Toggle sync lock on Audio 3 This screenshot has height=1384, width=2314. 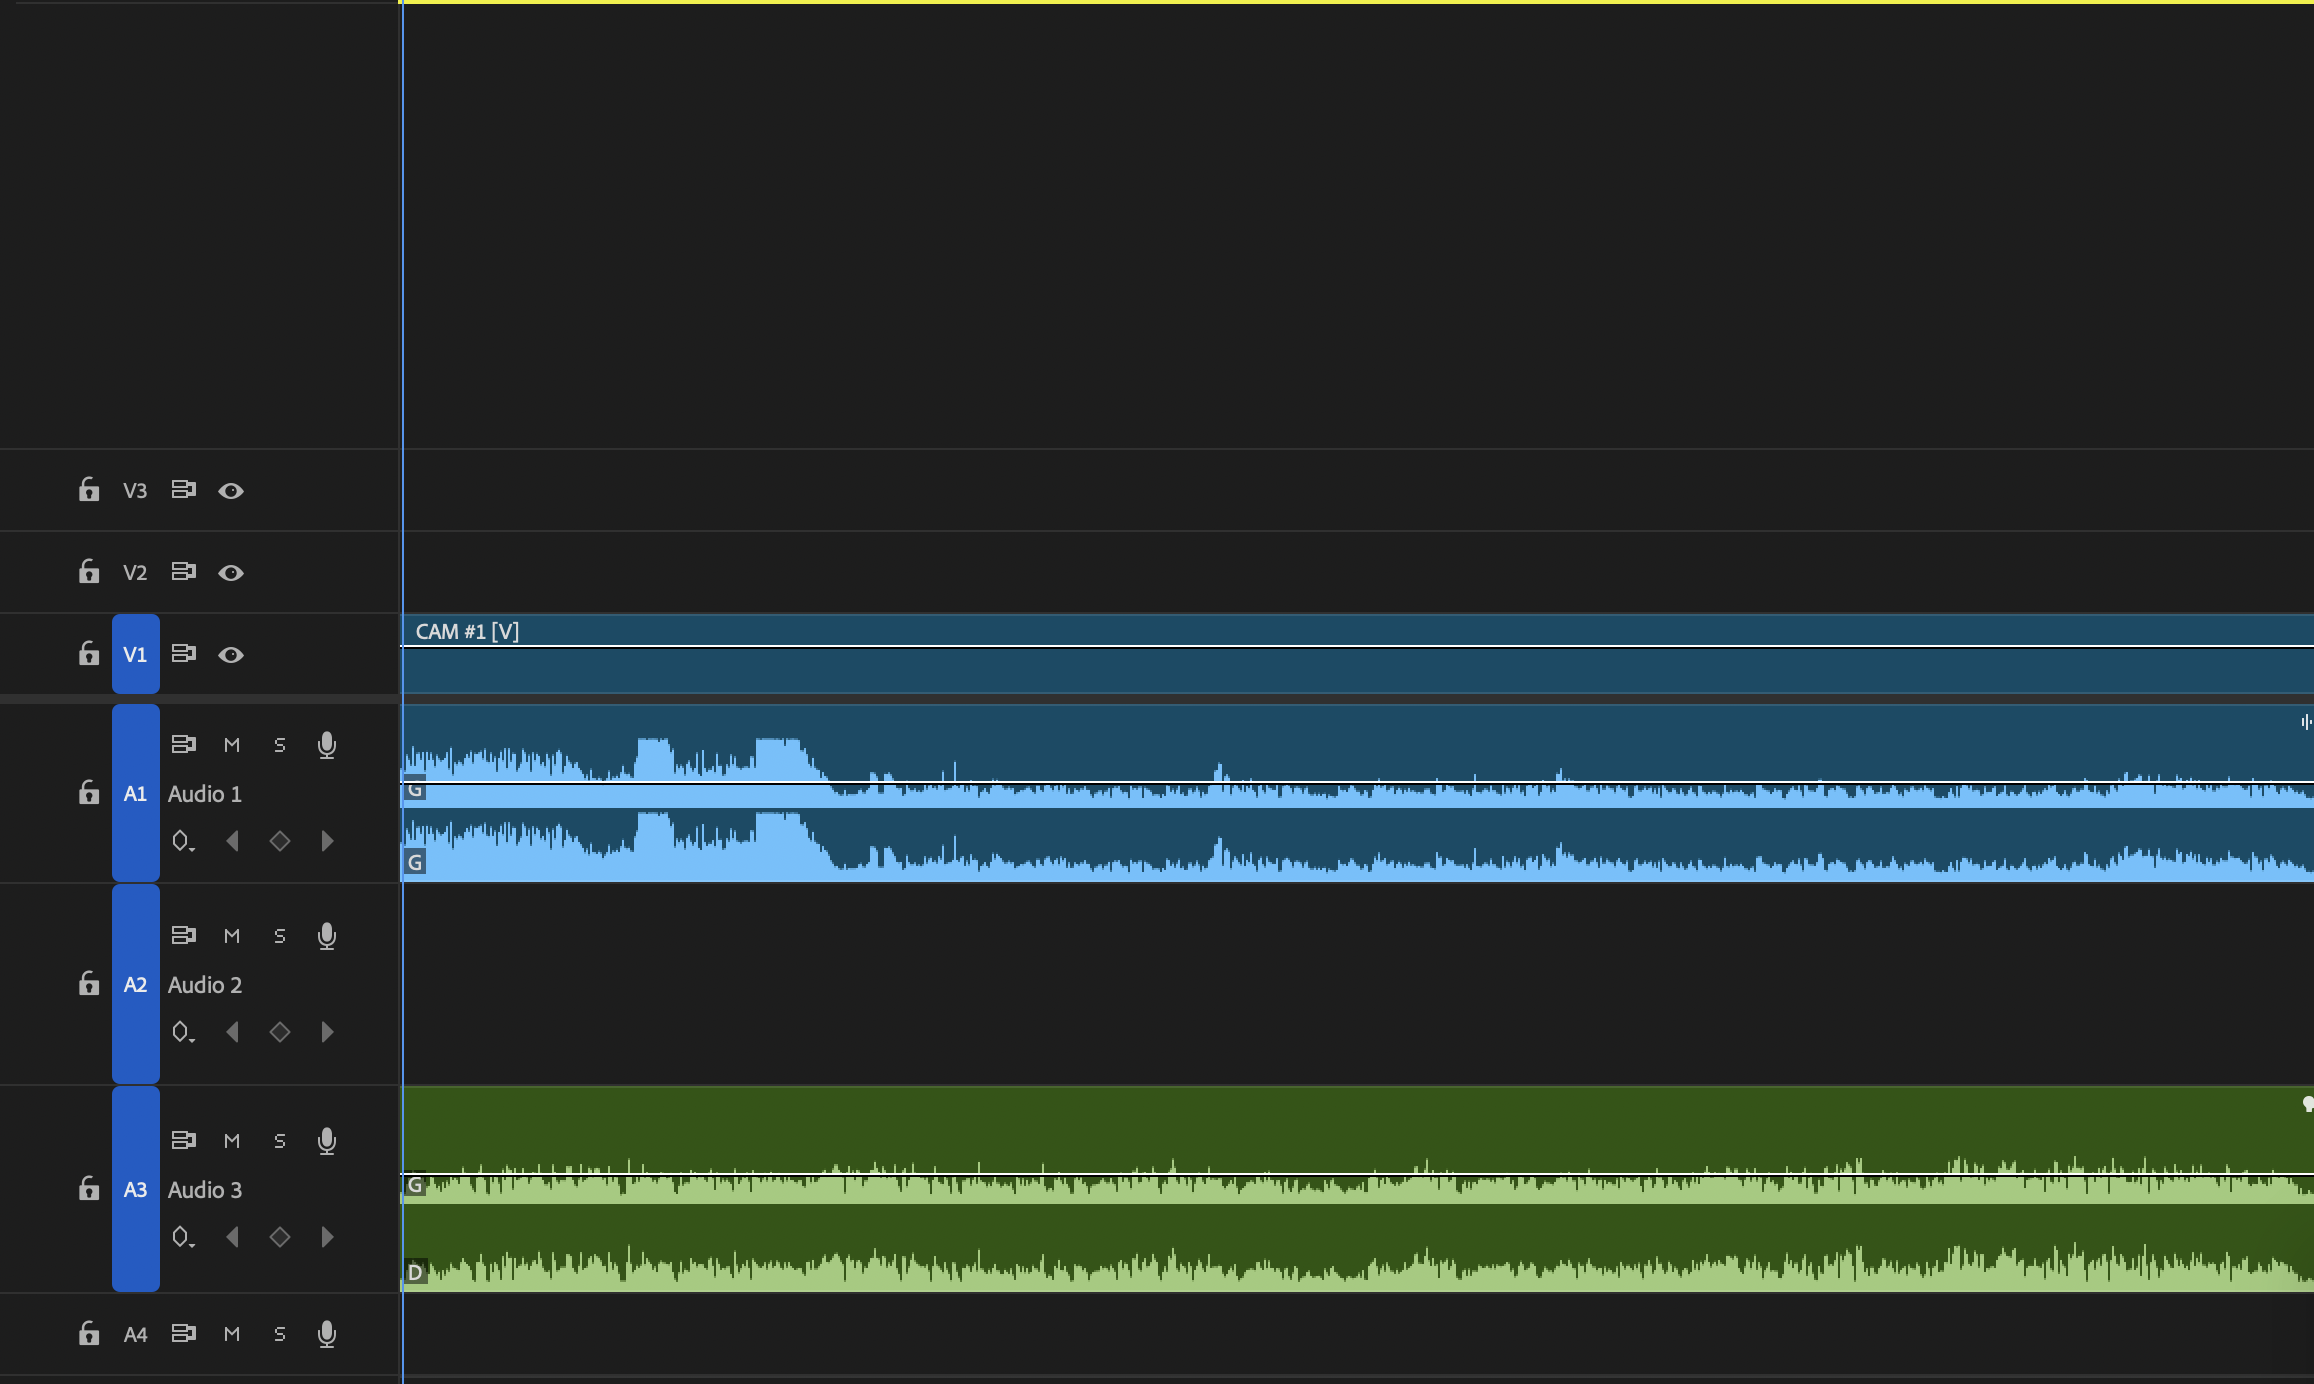click(183, 1140)
